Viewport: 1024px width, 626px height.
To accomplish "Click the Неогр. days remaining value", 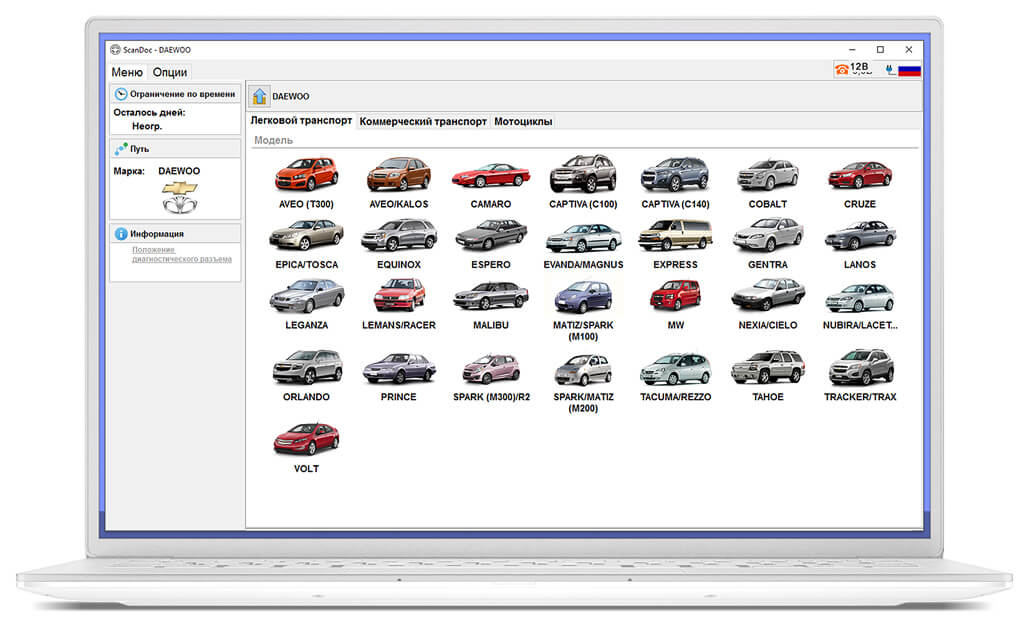I will [147, 126].
